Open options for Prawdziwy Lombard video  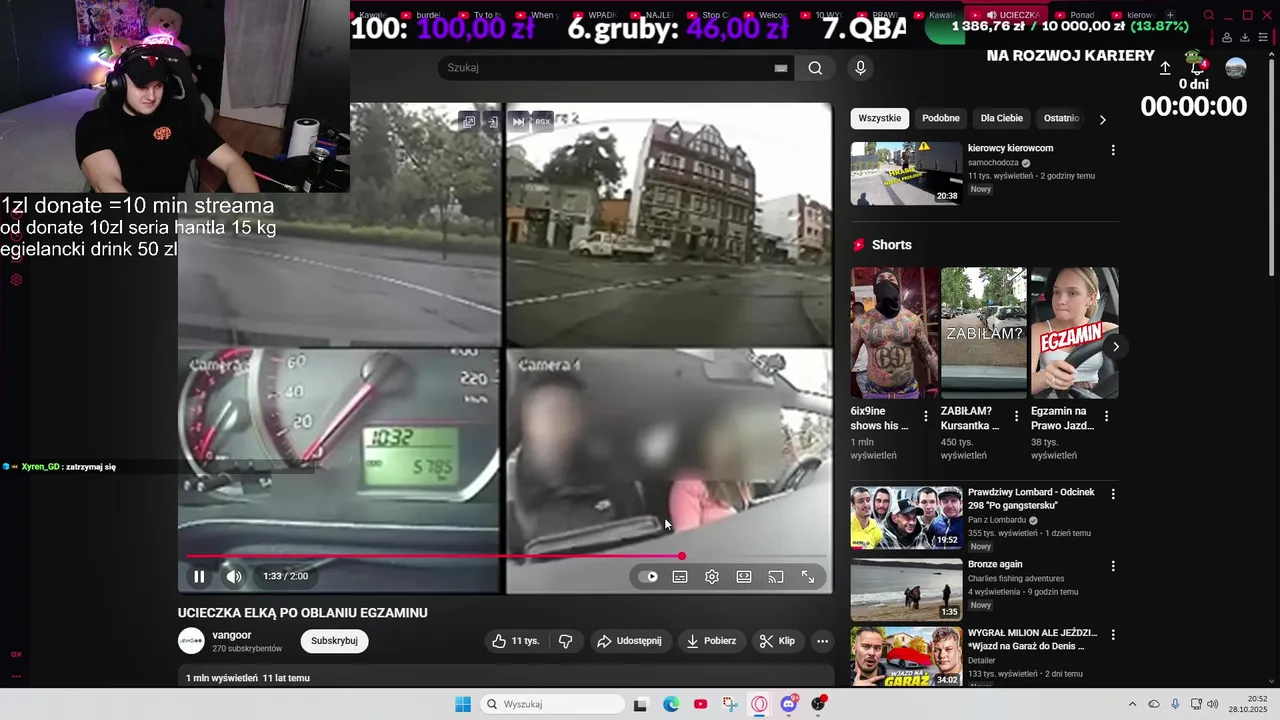coord(1113,494)
